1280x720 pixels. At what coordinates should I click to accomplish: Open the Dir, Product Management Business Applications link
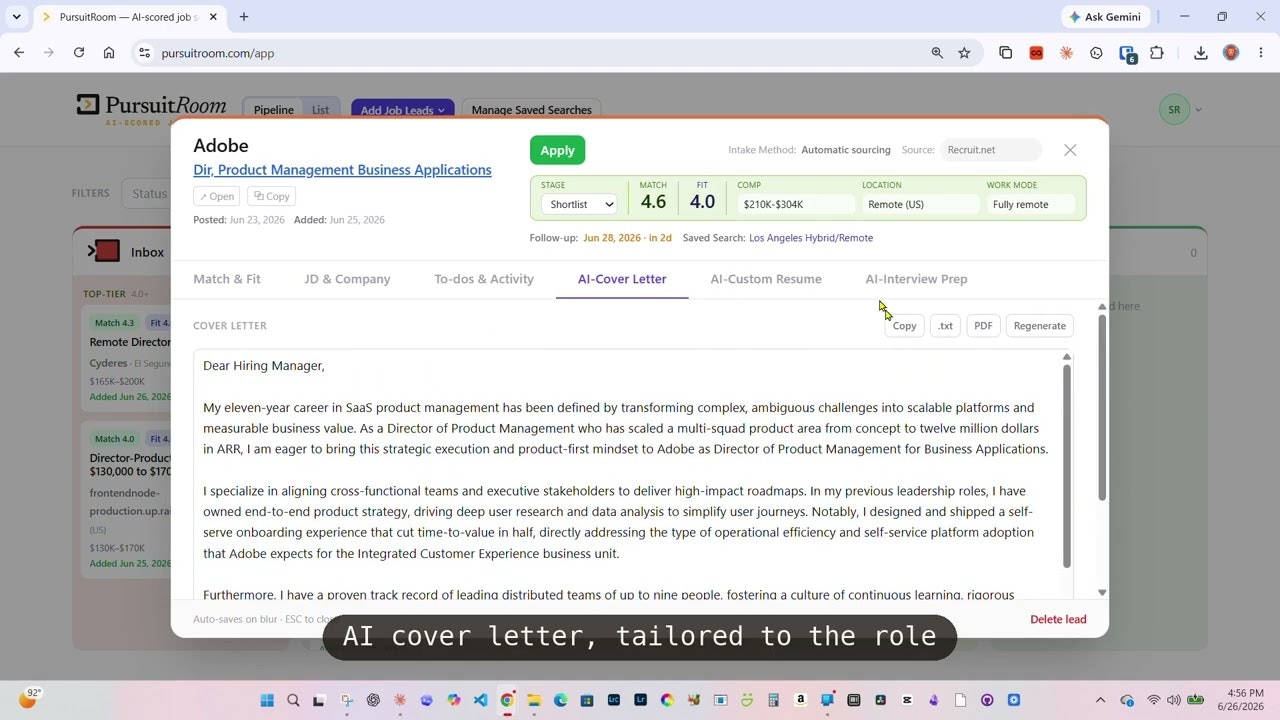click(342, 170)
